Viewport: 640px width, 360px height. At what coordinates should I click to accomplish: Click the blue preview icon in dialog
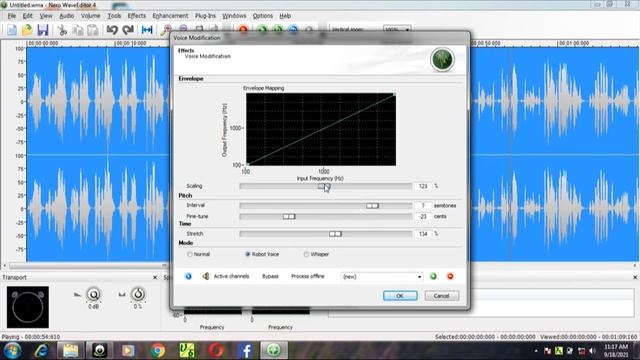coord(188,276)
